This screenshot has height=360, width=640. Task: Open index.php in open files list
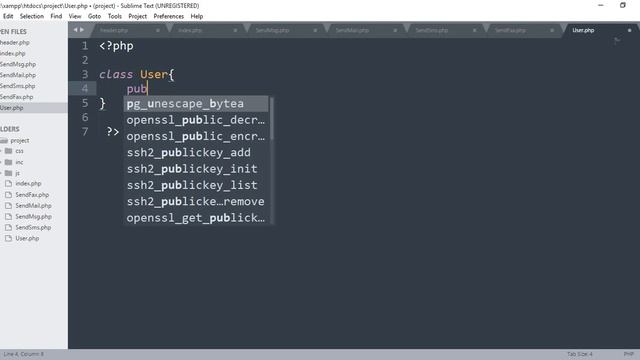[x=13, y=53]
